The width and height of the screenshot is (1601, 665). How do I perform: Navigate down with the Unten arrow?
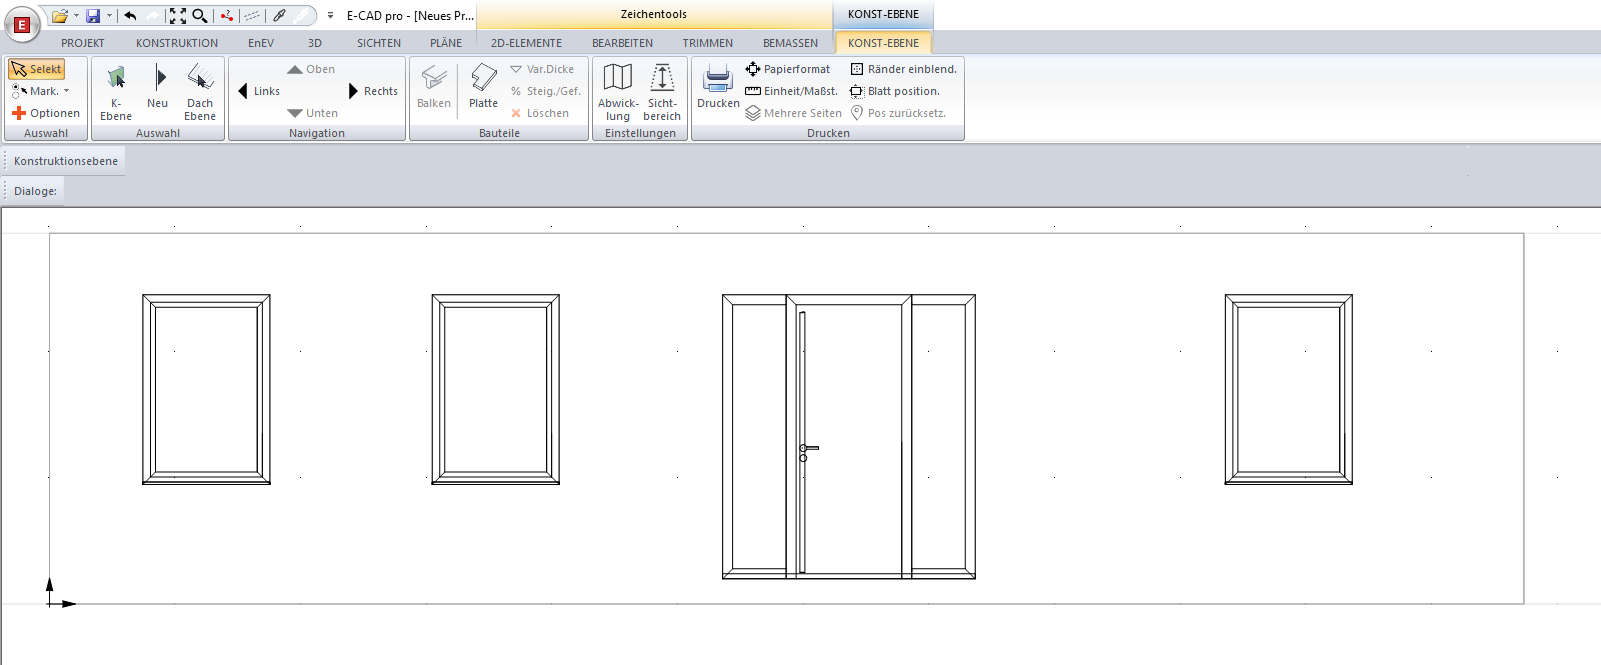click(312, 113)
